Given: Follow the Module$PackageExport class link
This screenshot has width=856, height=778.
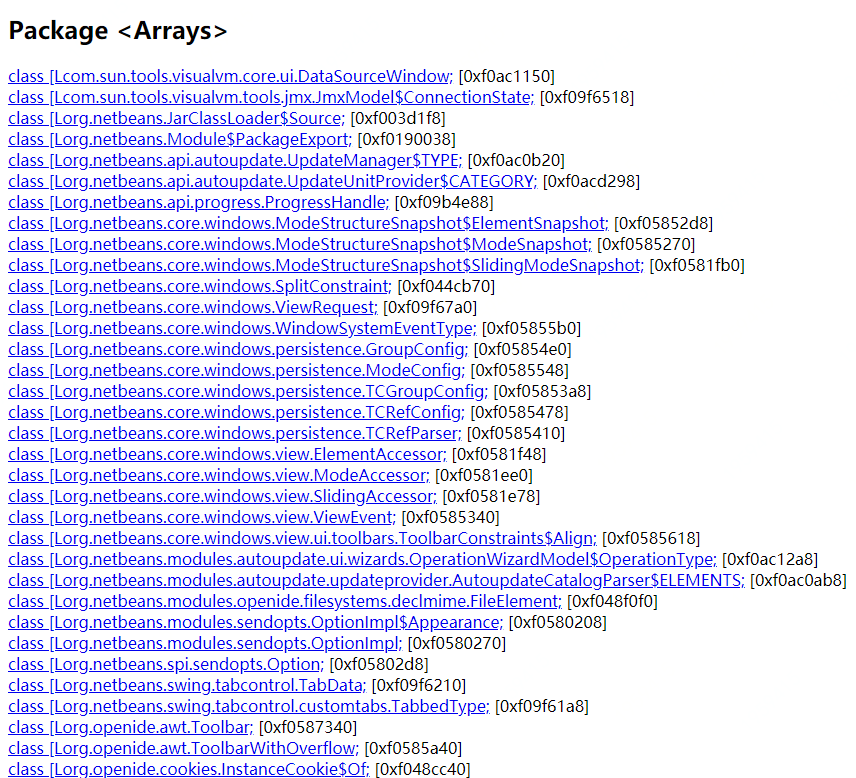Looking at the screenshot, I should coord(180,140).
